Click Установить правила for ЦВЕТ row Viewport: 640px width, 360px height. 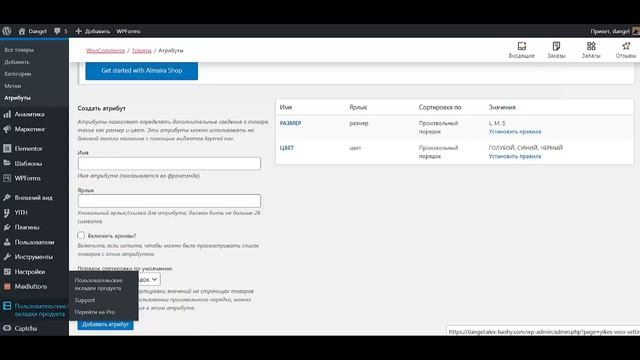pos(515,156)
